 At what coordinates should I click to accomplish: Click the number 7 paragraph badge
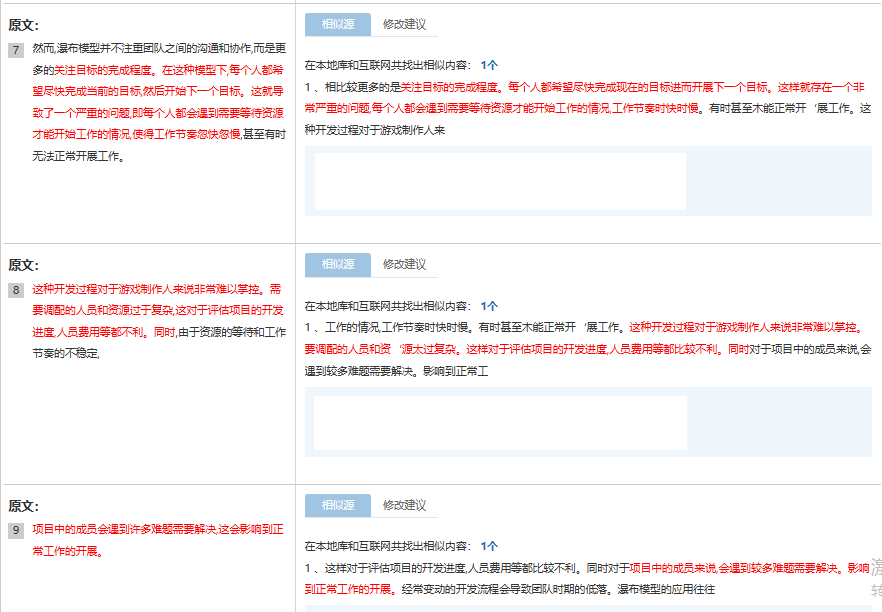16,50
